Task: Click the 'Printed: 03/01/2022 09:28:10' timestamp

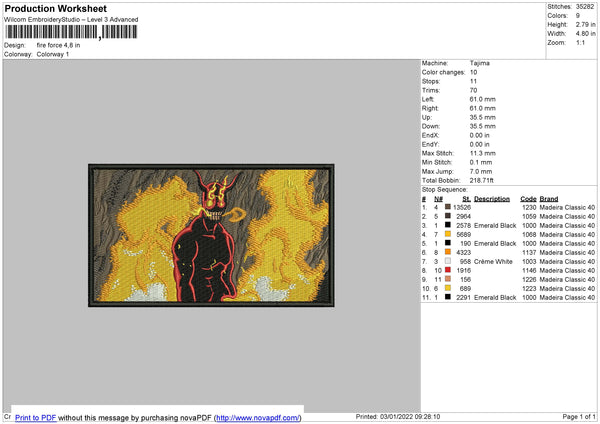Action: coord(398,416)
